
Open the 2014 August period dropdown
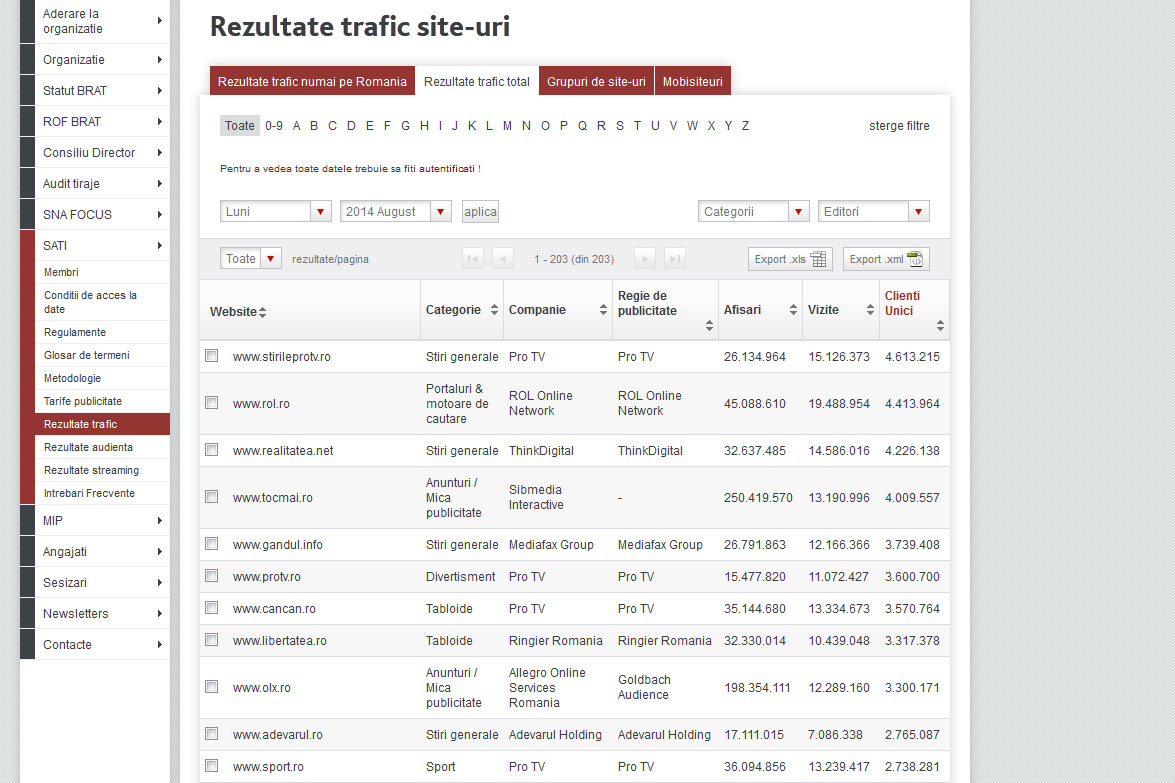coord(395,212)
